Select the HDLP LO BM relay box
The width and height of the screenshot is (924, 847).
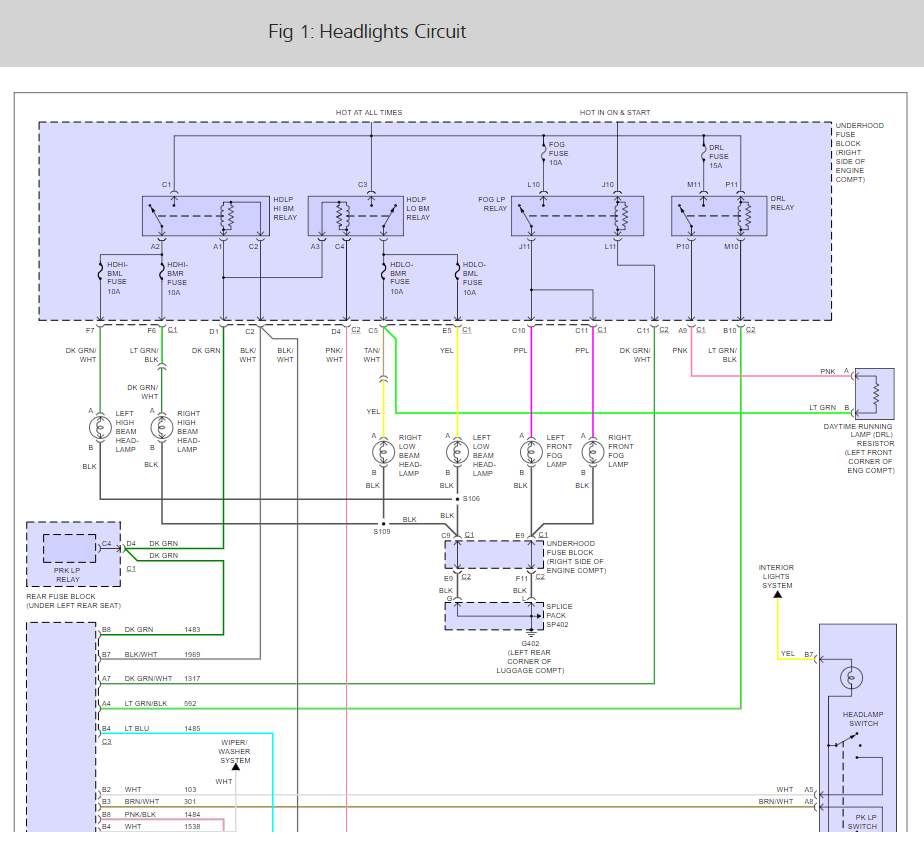pyautogui.click(x=356, y=216)
